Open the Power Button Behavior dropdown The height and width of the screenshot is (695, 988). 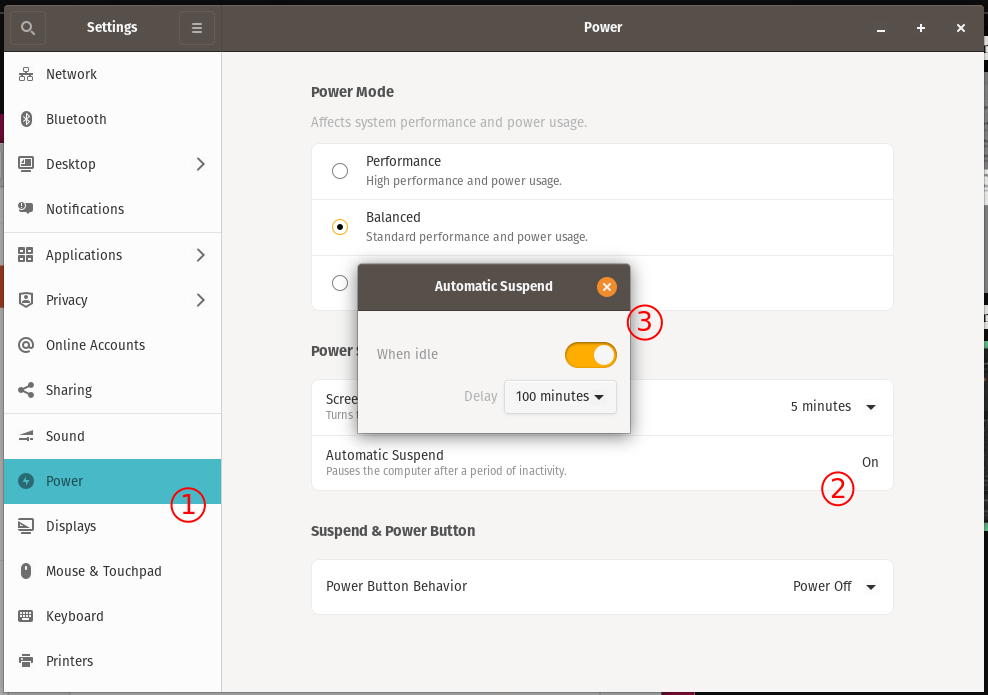[x=834, y=587]
